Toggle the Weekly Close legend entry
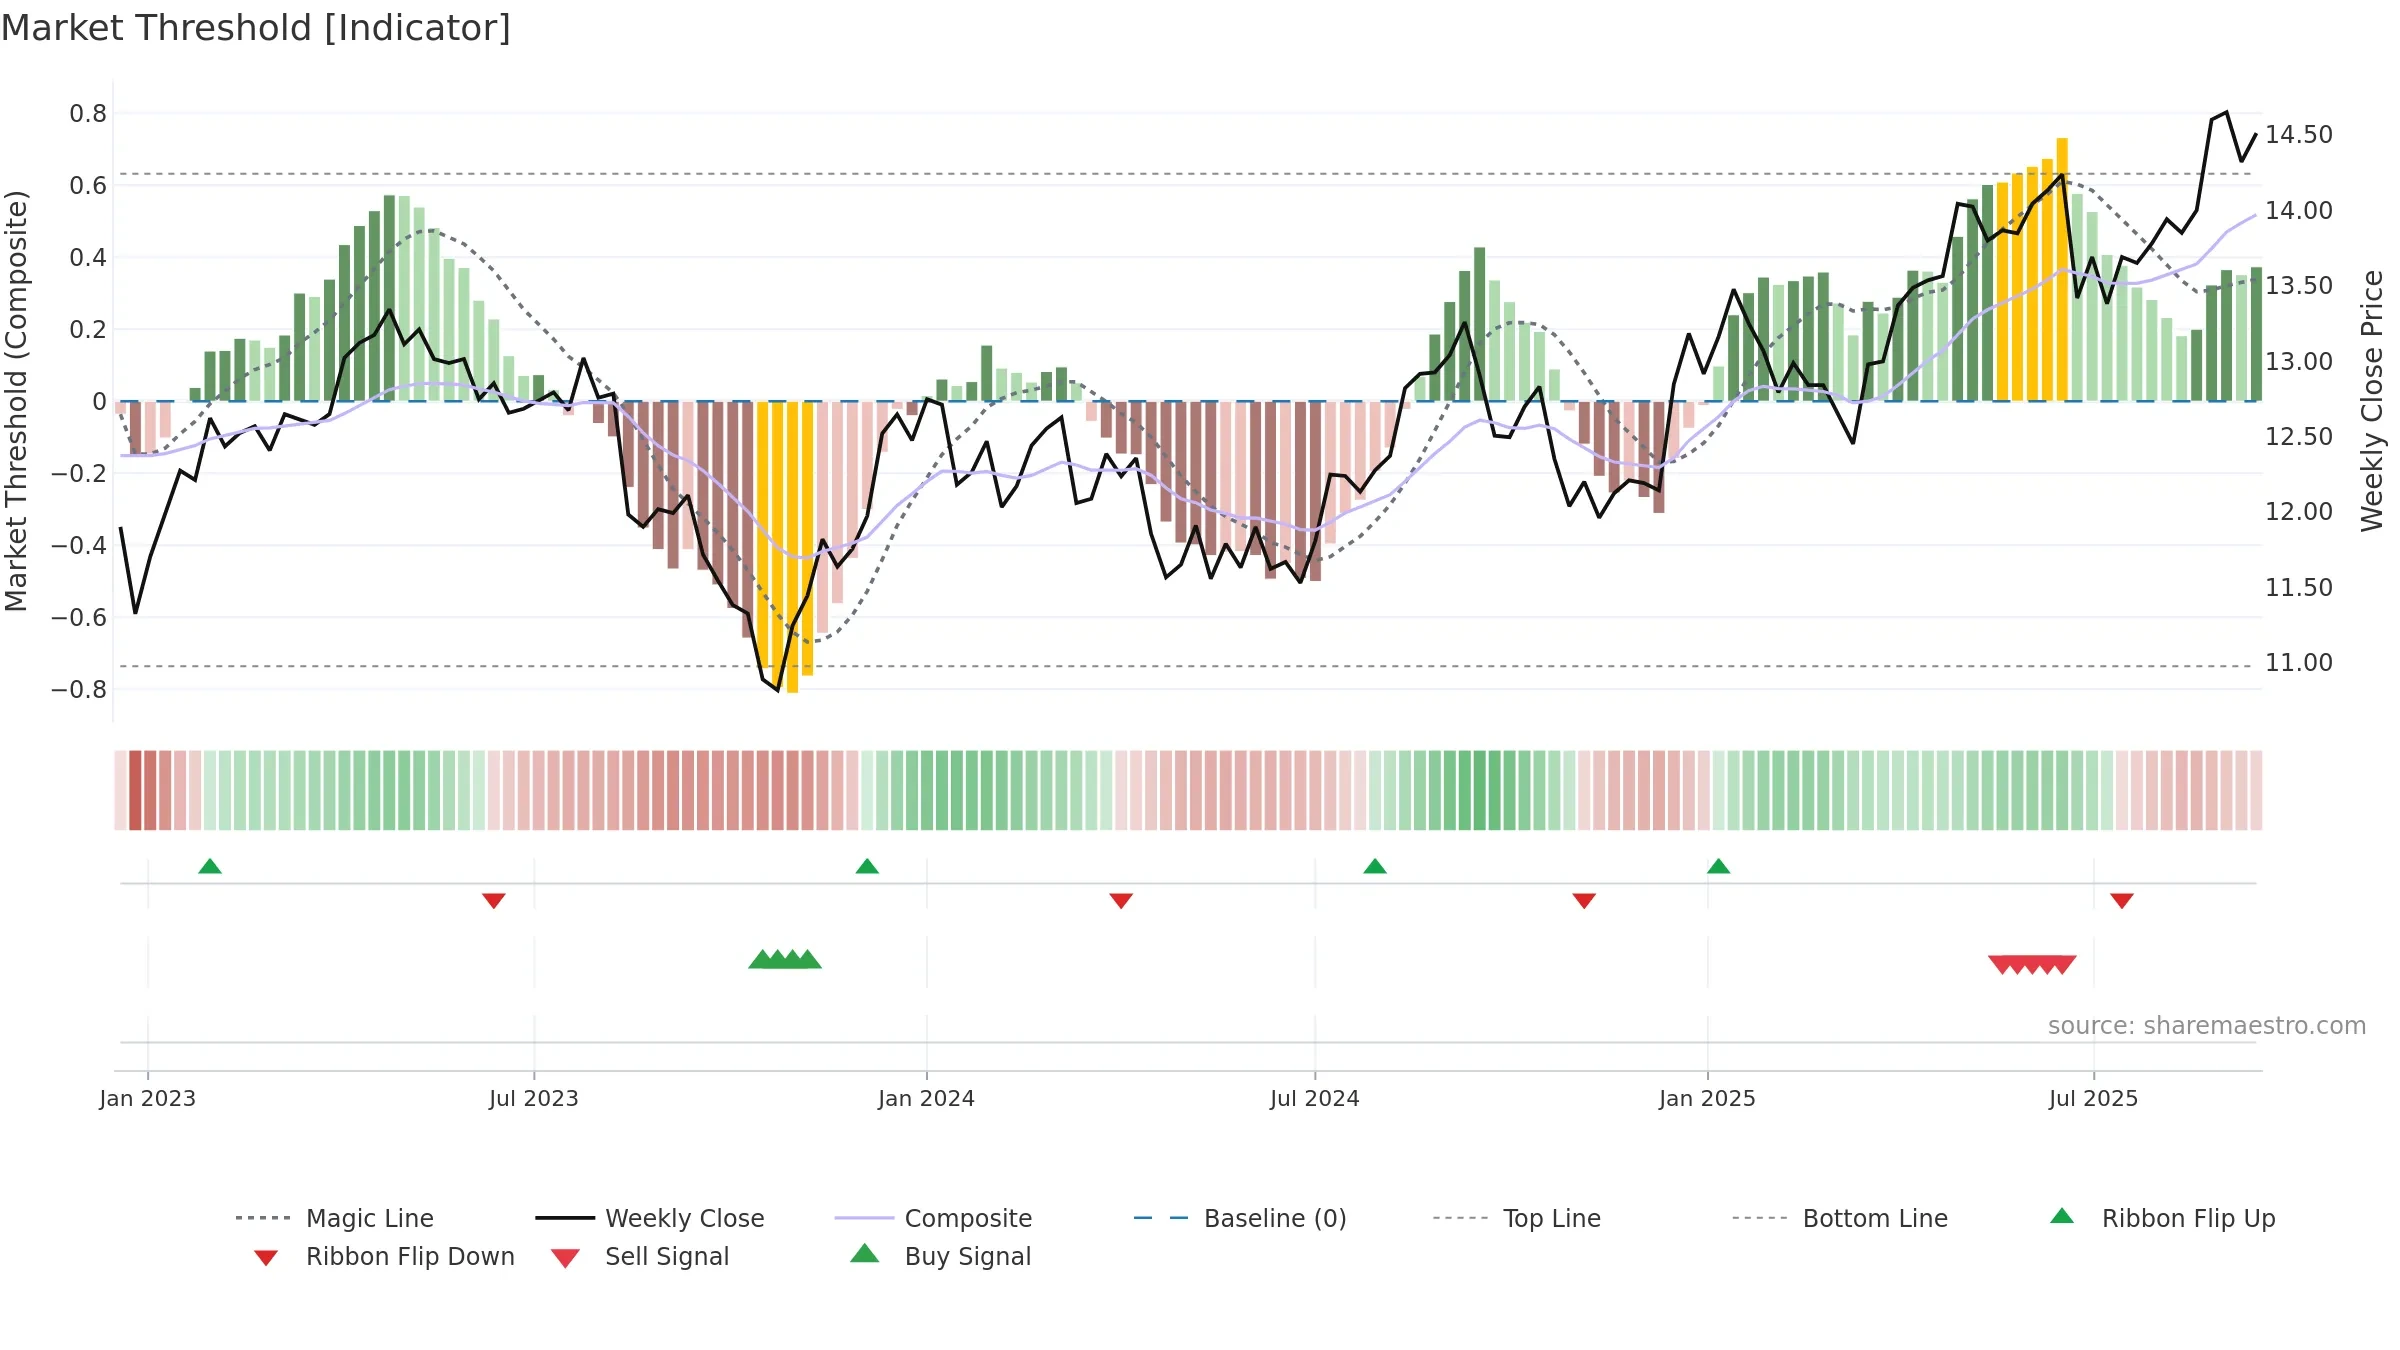The height and width of the screenshot is (1350, 2400). (650, 1218)
